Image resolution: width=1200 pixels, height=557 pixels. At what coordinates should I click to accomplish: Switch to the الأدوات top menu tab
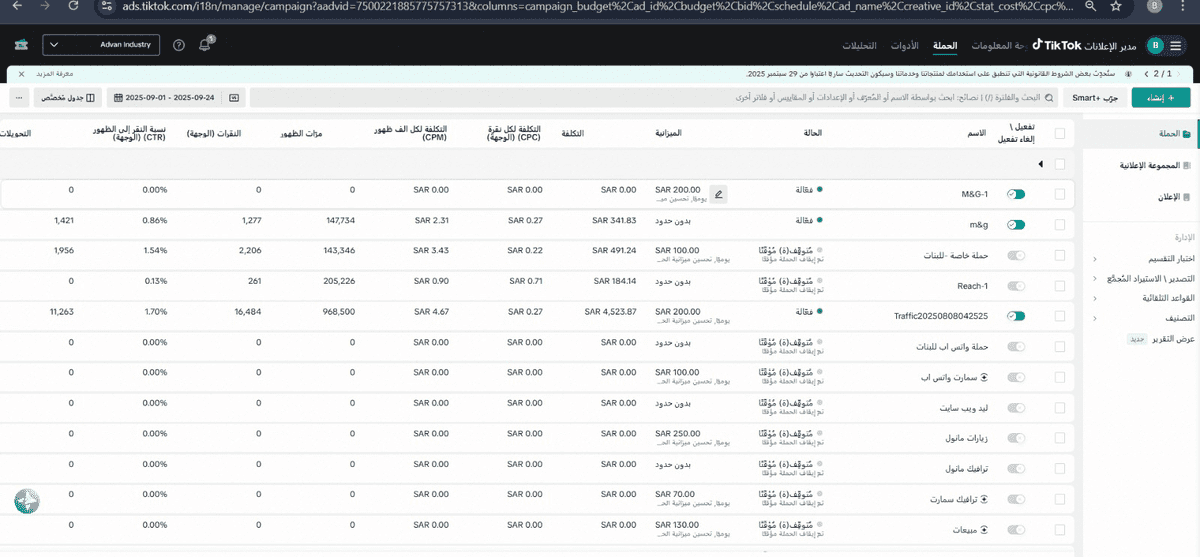904,47
